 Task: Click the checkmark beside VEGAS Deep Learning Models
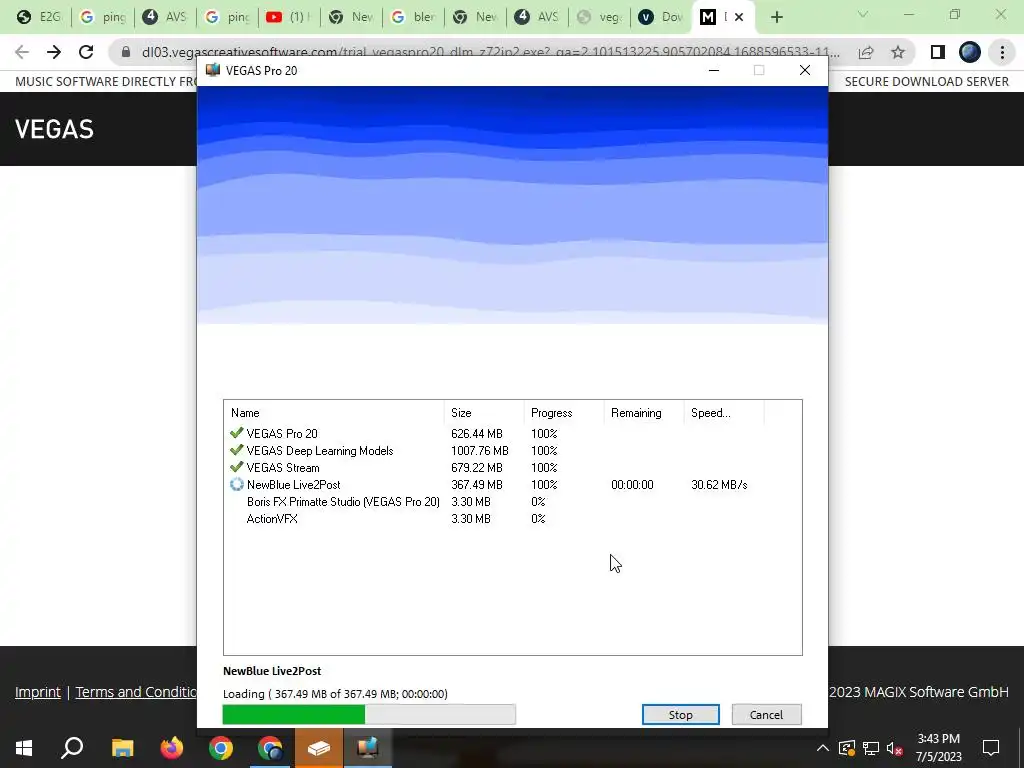(x=236, y=450)
